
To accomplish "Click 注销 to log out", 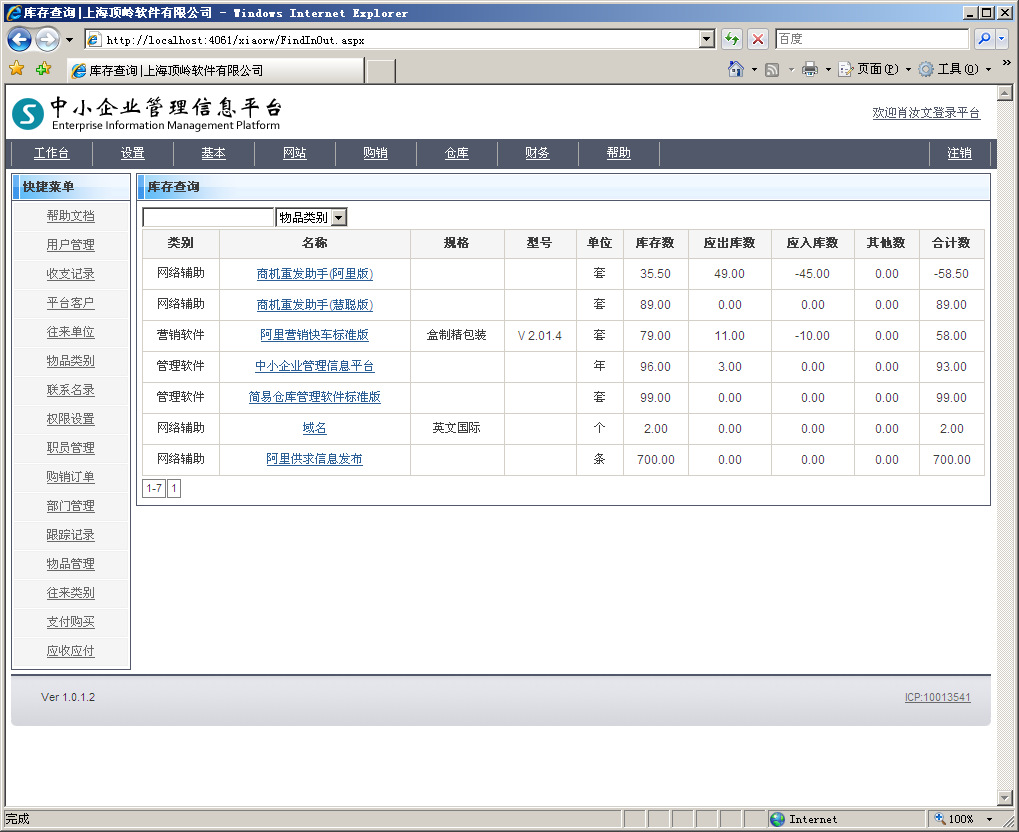I will (959, 153).
